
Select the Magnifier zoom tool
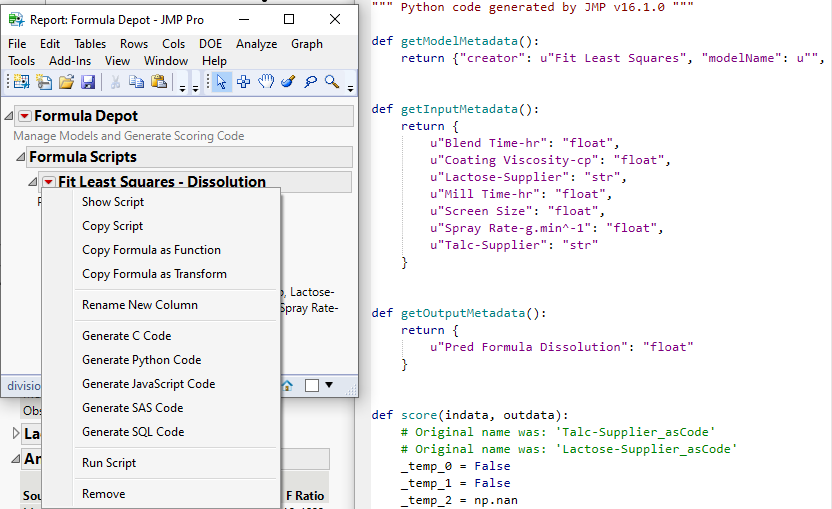pos(332,82)
